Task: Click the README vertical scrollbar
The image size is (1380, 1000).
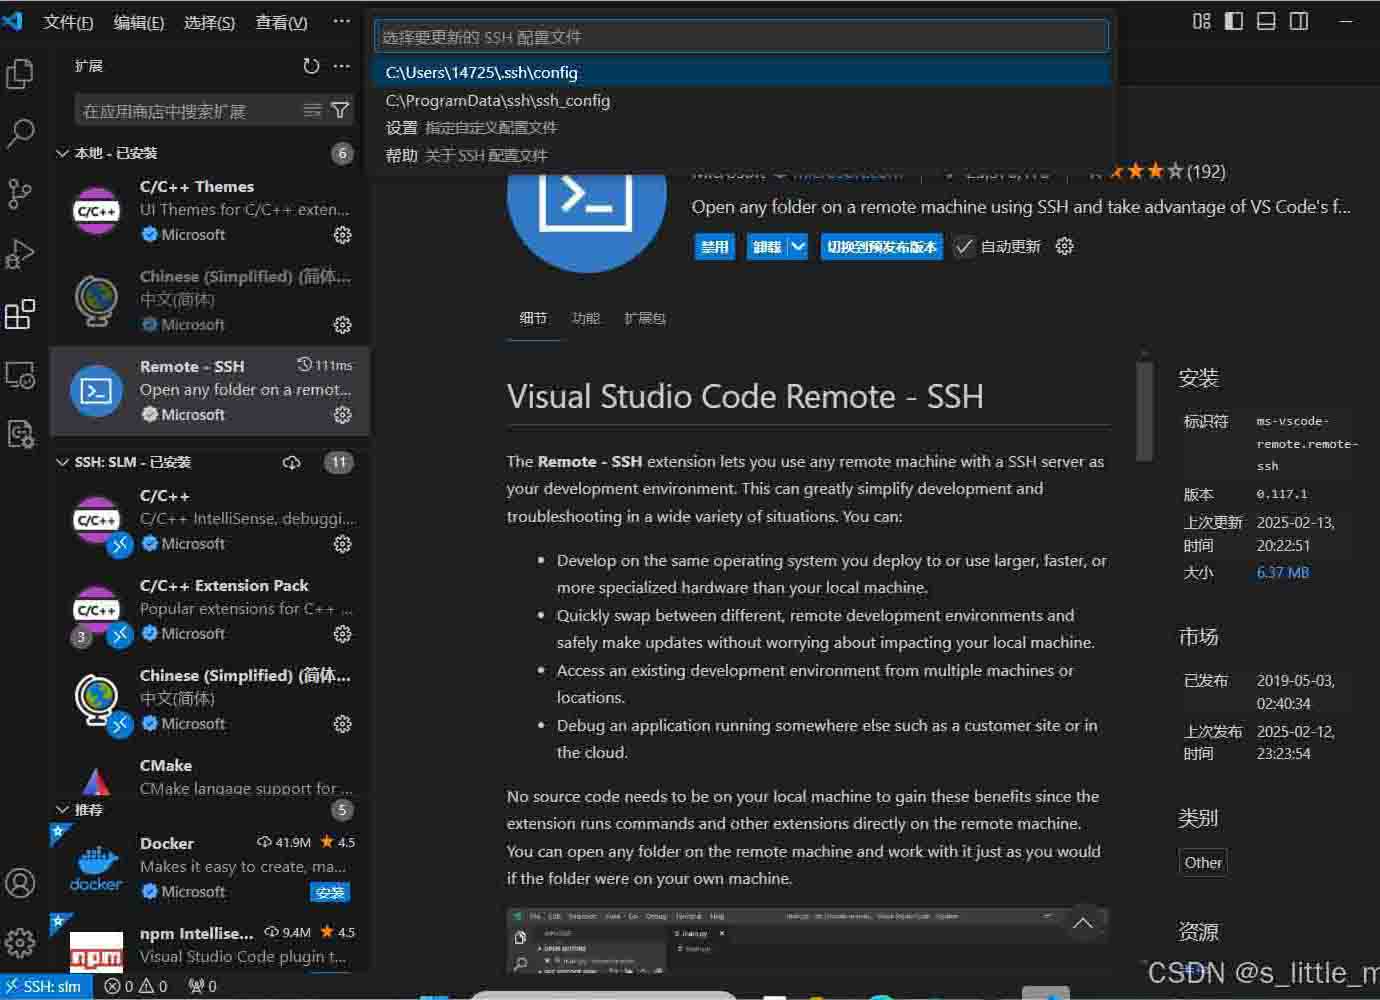Action: pyautogui.click(x=1144, y=410)
